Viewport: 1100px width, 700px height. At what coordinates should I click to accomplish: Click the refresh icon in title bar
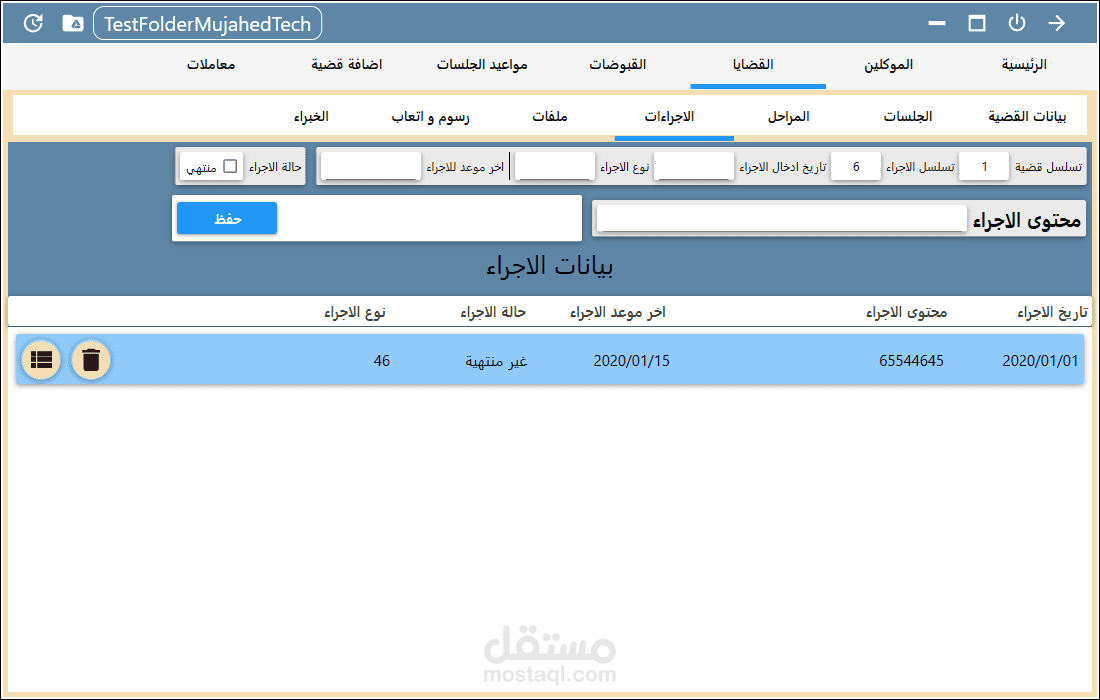[33, 23]
